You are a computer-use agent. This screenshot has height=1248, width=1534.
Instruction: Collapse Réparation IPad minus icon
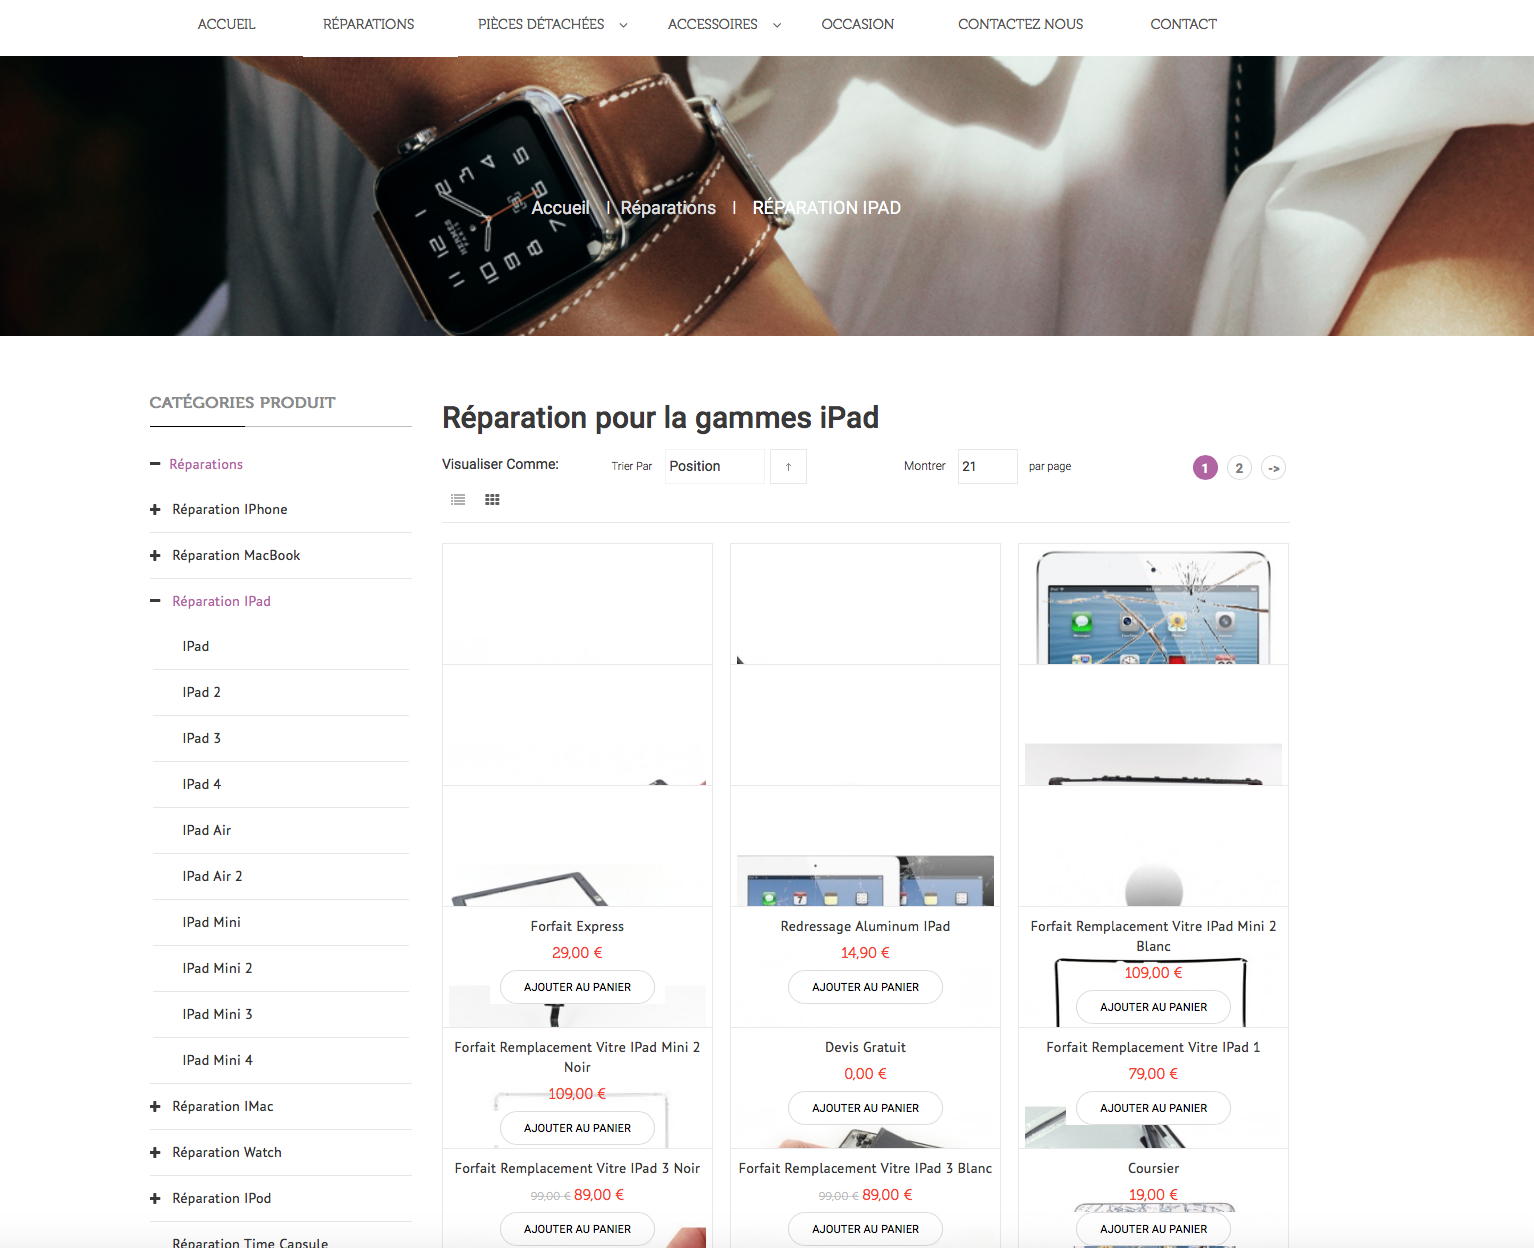point(155,601)
